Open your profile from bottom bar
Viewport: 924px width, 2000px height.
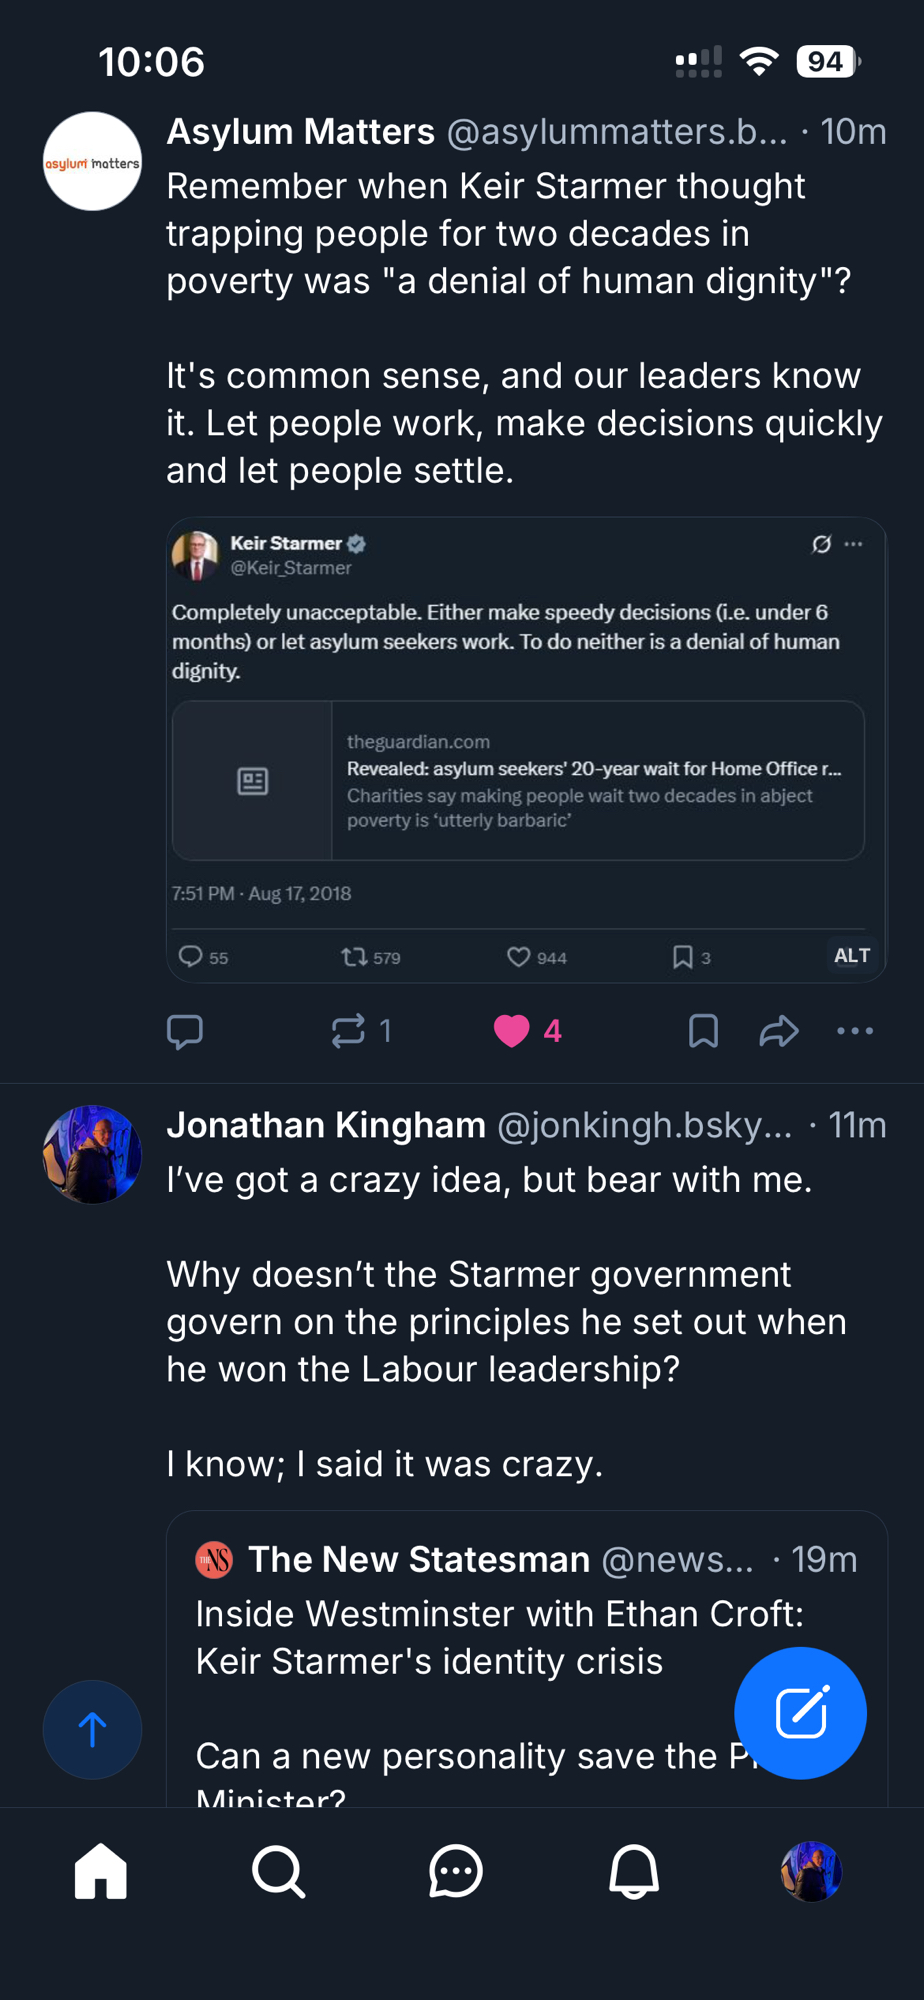click(811, 1871)
